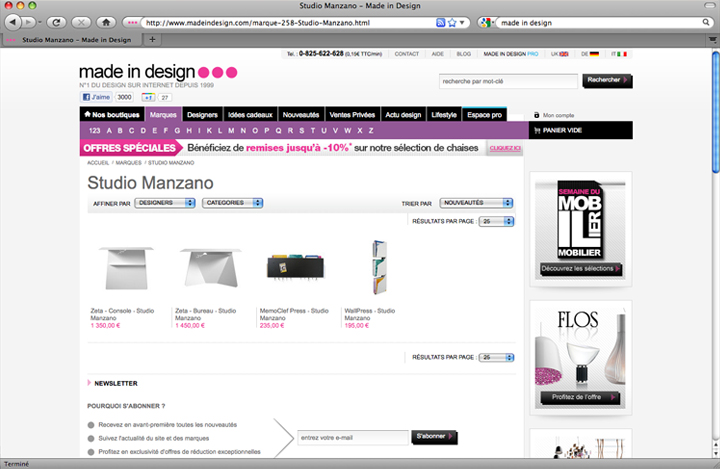Open the AIDE help link

(x=438, y=54)
